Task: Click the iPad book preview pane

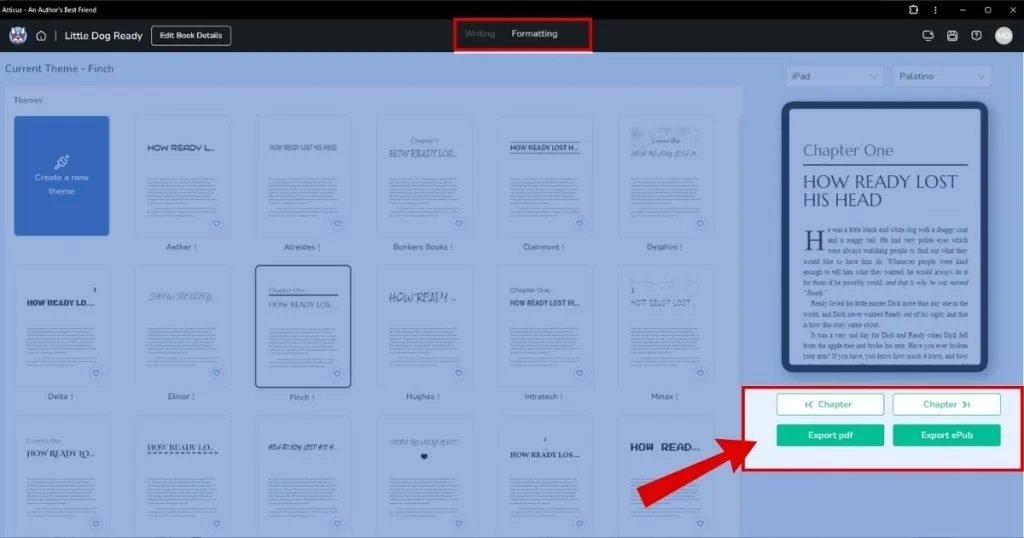Action: click(884, 236)
